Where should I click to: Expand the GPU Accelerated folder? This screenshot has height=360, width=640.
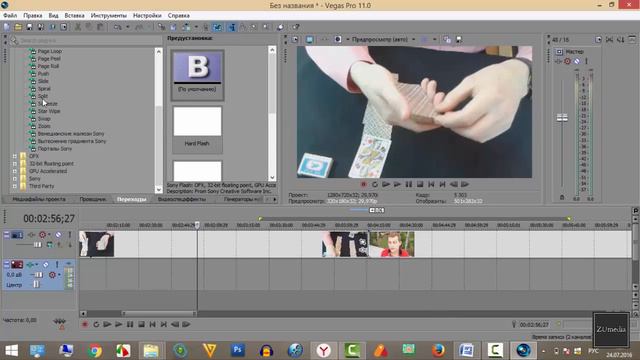(x=15, y=171)
